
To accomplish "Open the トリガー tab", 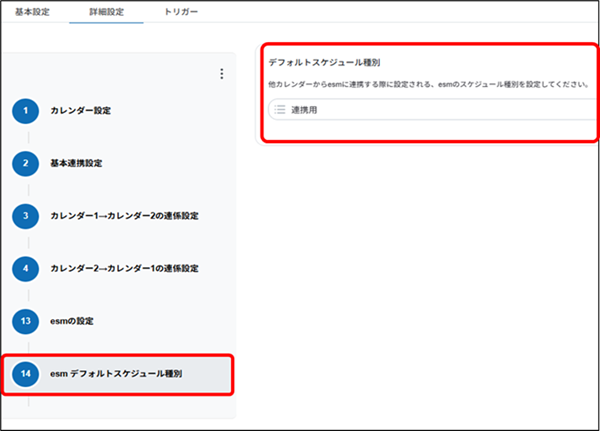I will (x=180, y=13).
